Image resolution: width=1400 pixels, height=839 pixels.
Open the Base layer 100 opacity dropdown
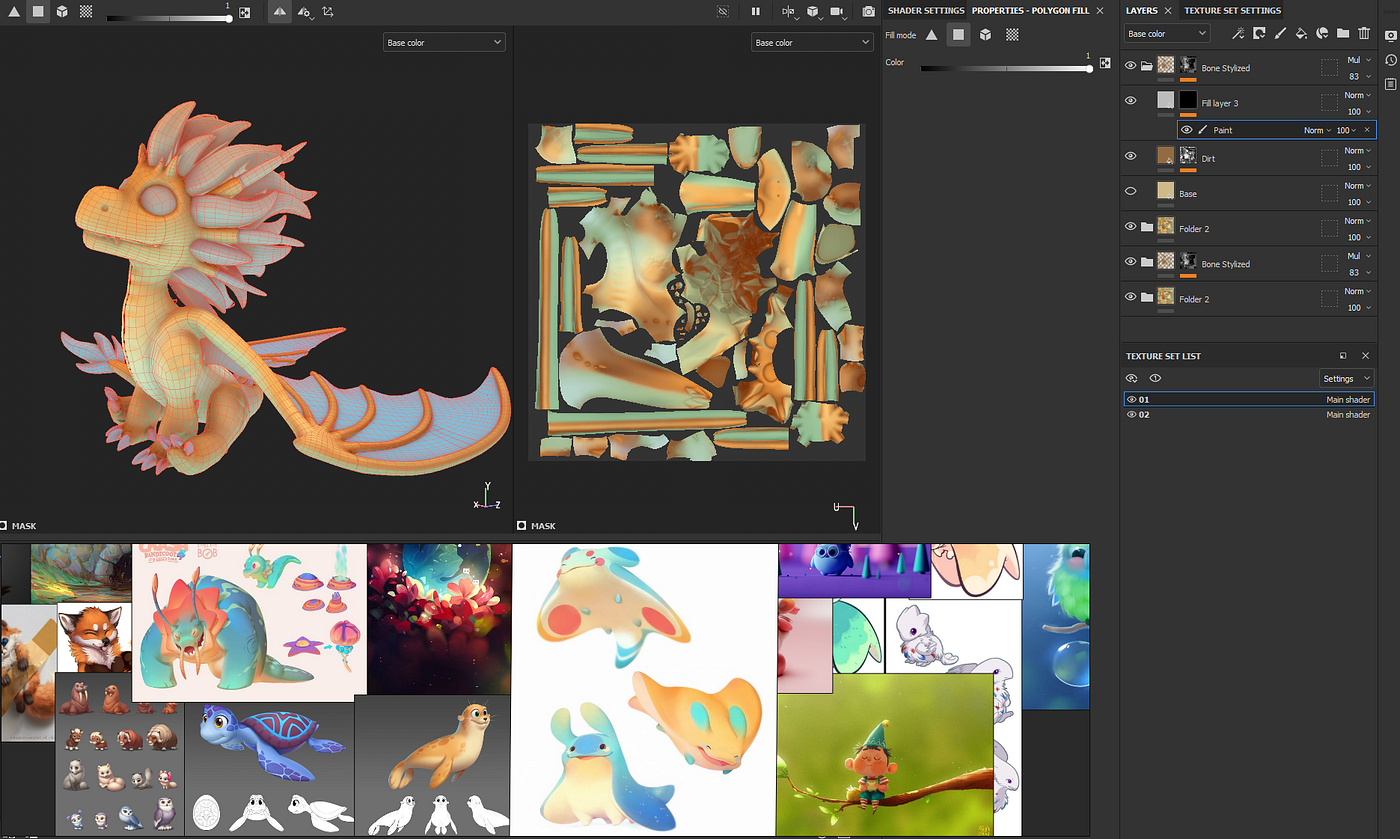[x=1358, y=202]
